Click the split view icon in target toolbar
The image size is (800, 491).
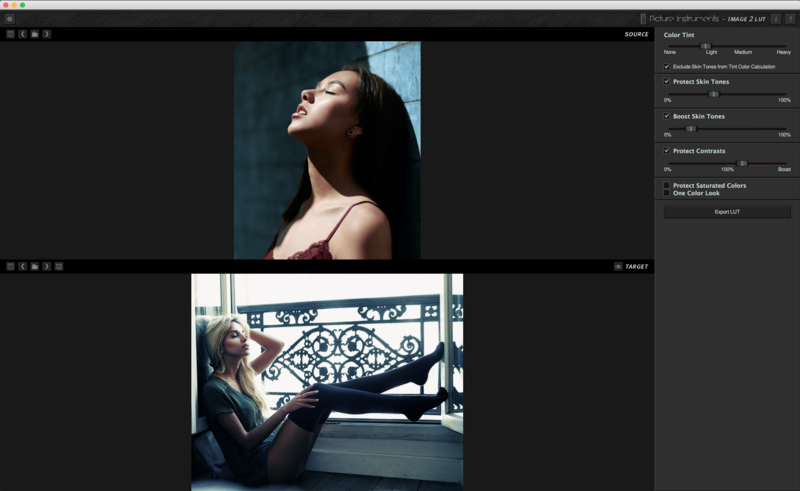click(x=59, y=266)
